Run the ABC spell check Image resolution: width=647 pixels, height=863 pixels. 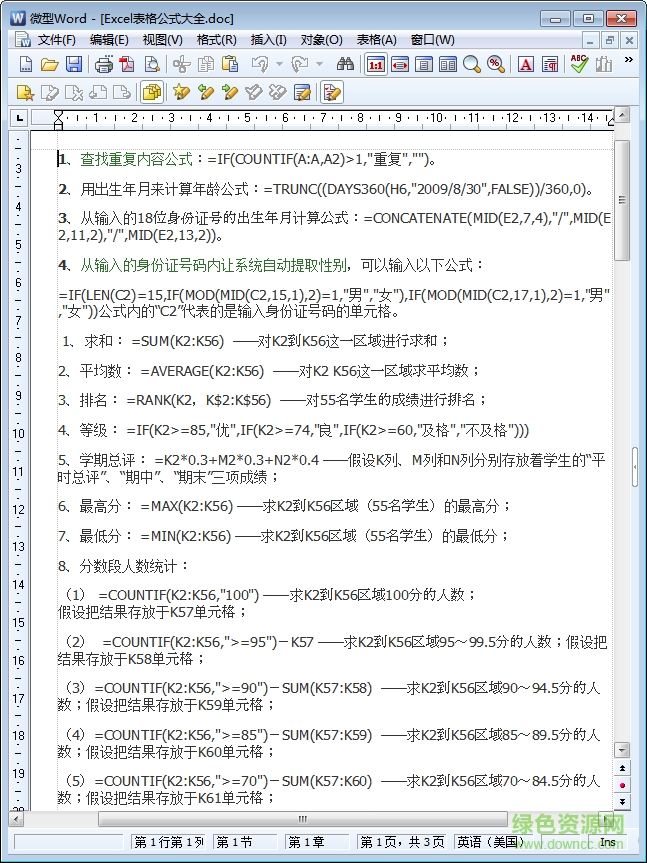click(579, 64)
